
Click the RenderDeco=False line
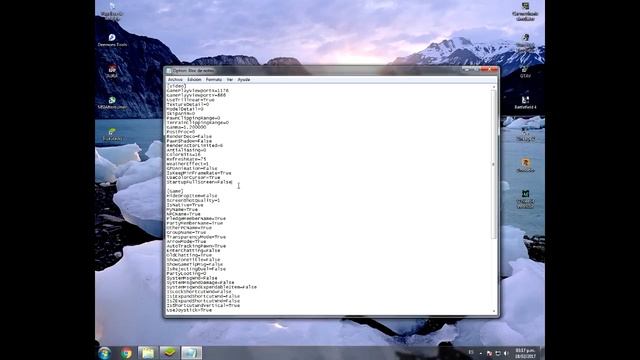point(189,136)
